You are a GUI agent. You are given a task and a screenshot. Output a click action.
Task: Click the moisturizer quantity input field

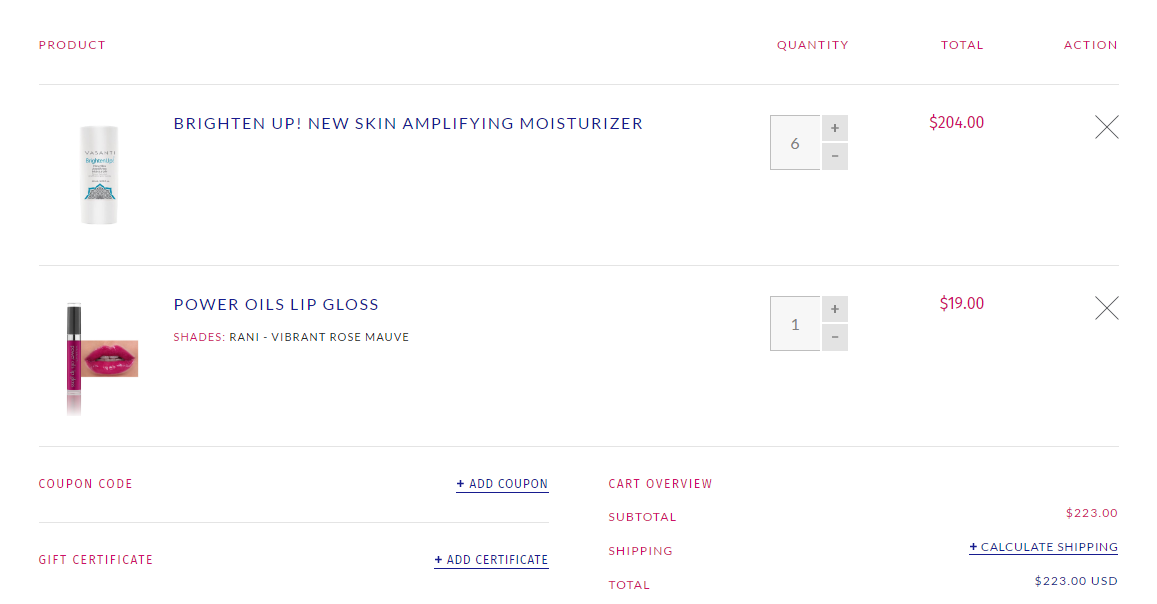coord(795,143)
